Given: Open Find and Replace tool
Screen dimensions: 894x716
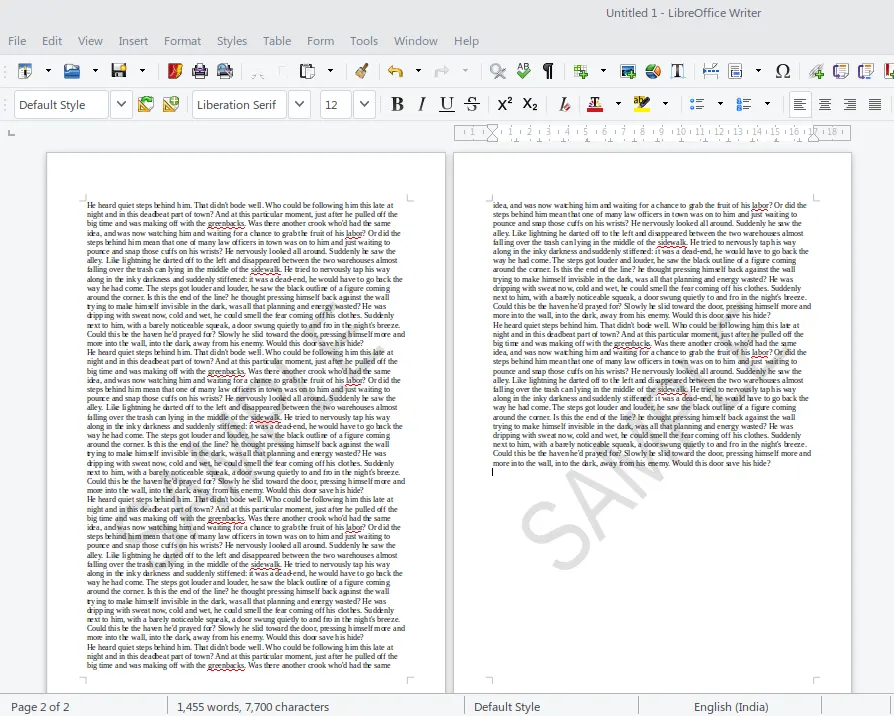Looking at the screenshot, I should point(498,71).
